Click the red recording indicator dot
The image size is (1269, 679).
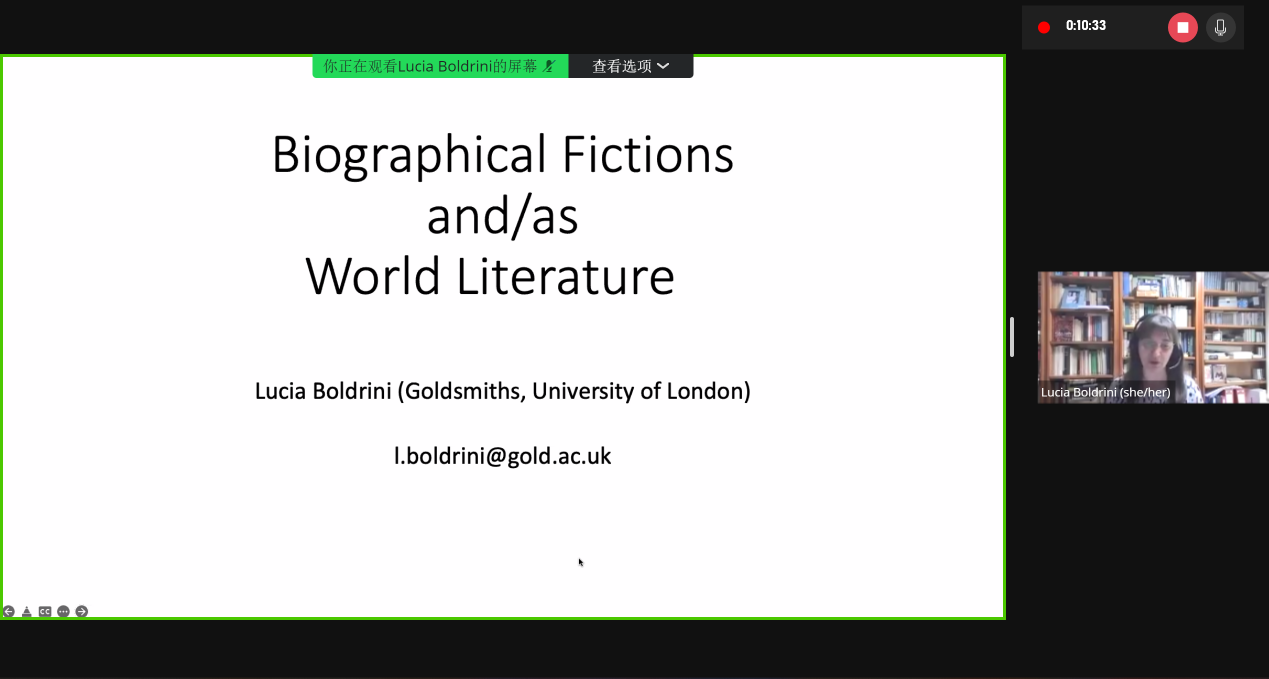(1044, 27)
